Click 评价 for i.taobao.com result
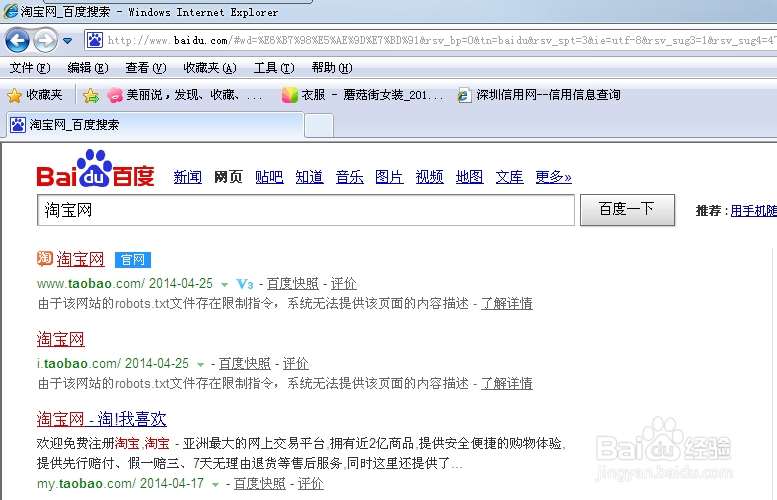777x500 pixels. pos(295,364)
